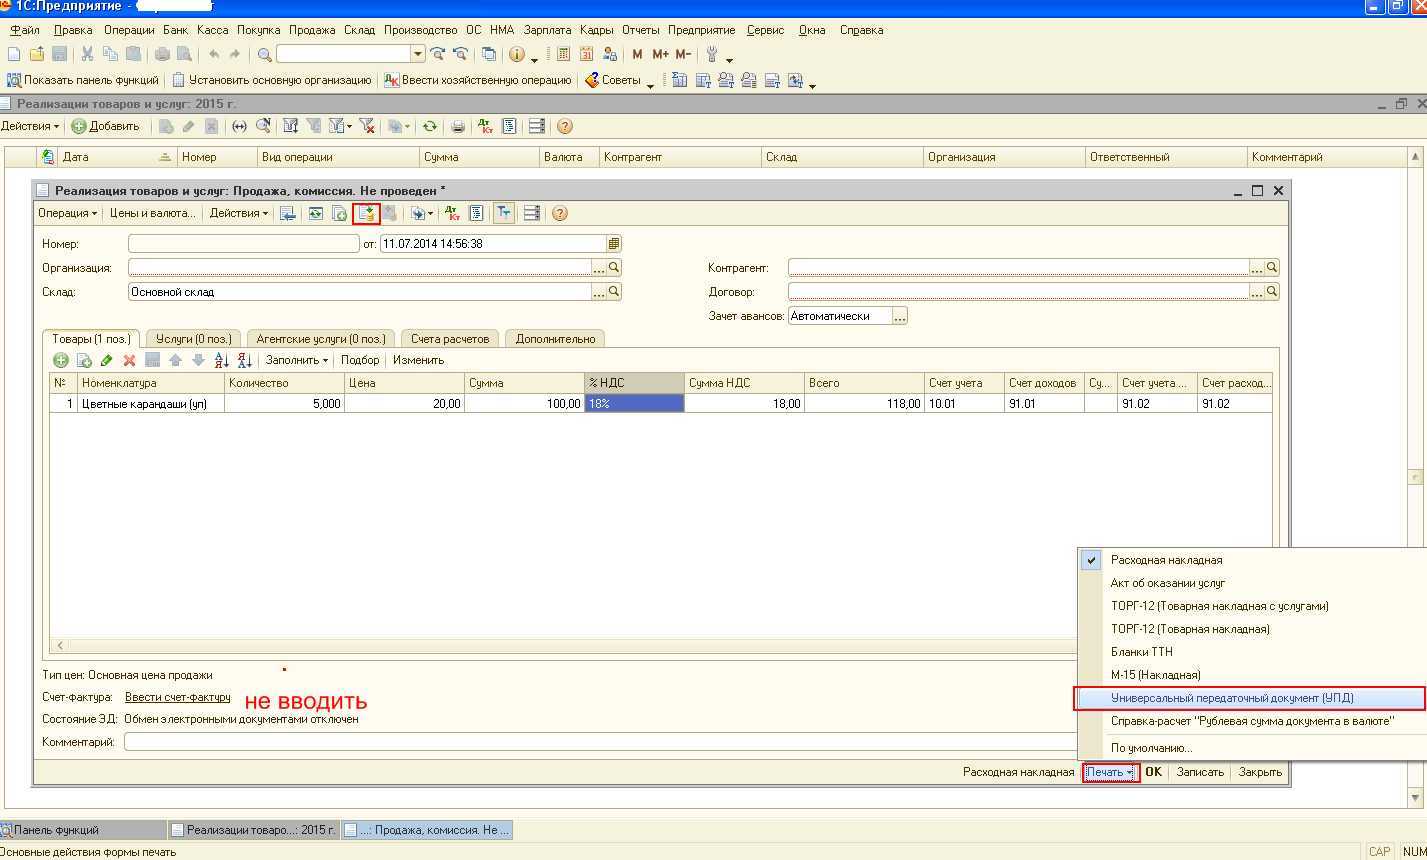The image size is (1427, 860).
Task: Open the Файл menu
Action: point(25,30)
